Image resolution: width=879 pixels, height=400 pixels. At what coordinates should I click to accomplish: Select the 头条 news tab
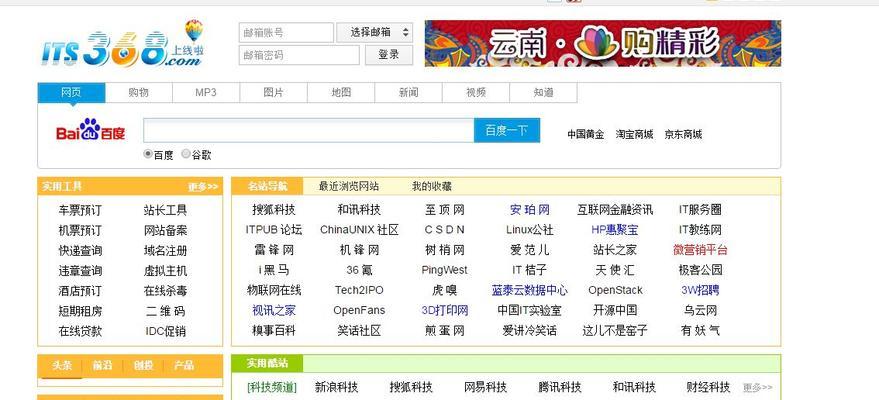[62, 365]
